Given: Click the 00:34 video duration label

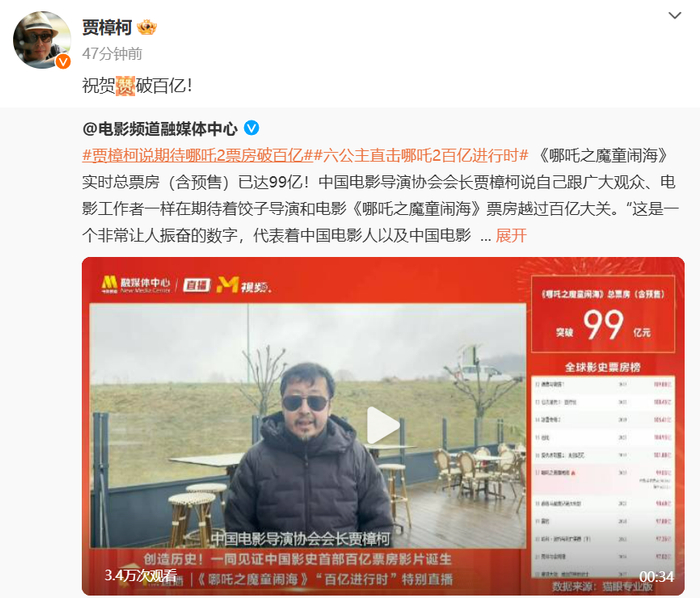Looking at the screenshot, I should 656,577.
